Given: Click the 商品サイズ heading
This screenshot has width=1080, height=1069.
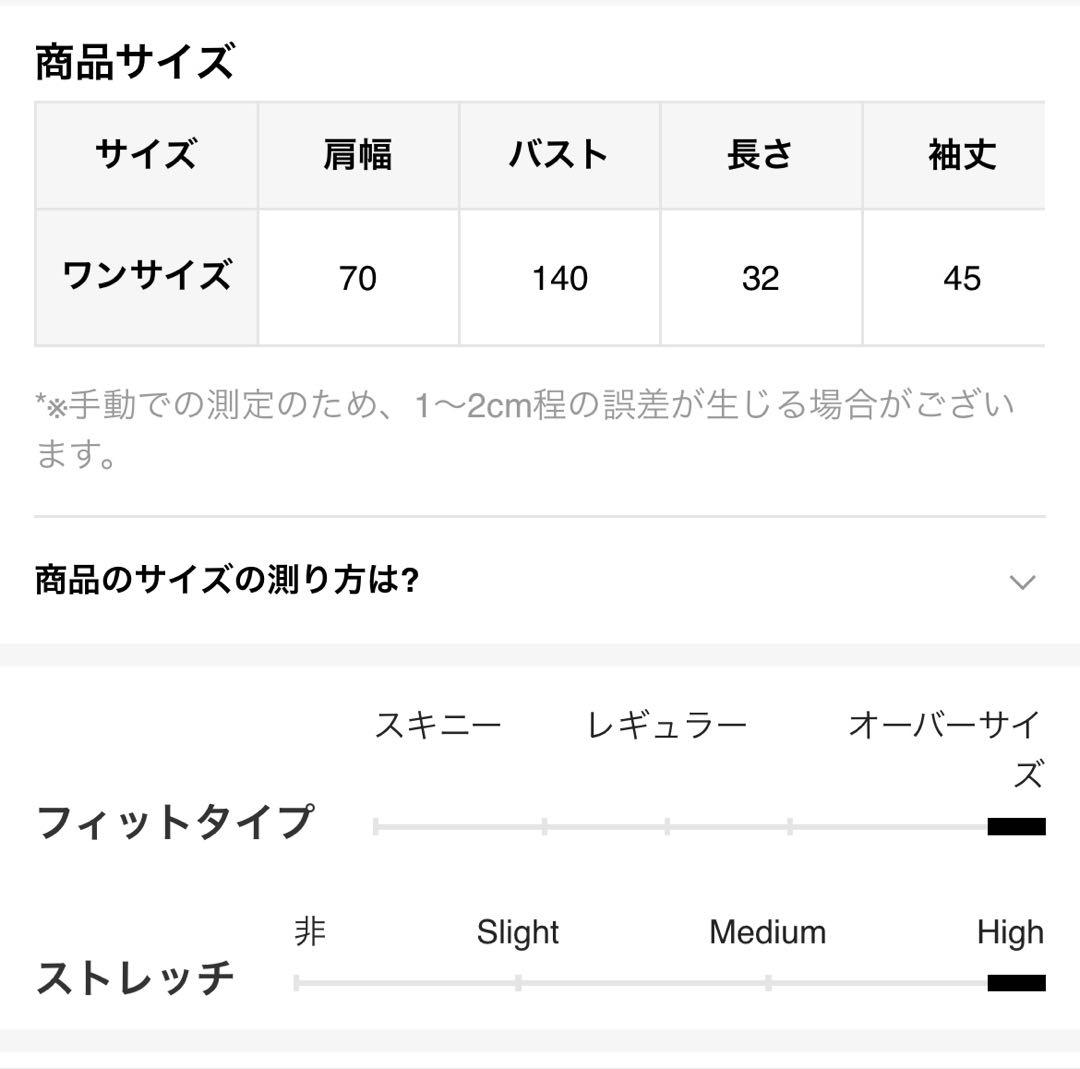Looking at the screenshot, I should [134, 62].
